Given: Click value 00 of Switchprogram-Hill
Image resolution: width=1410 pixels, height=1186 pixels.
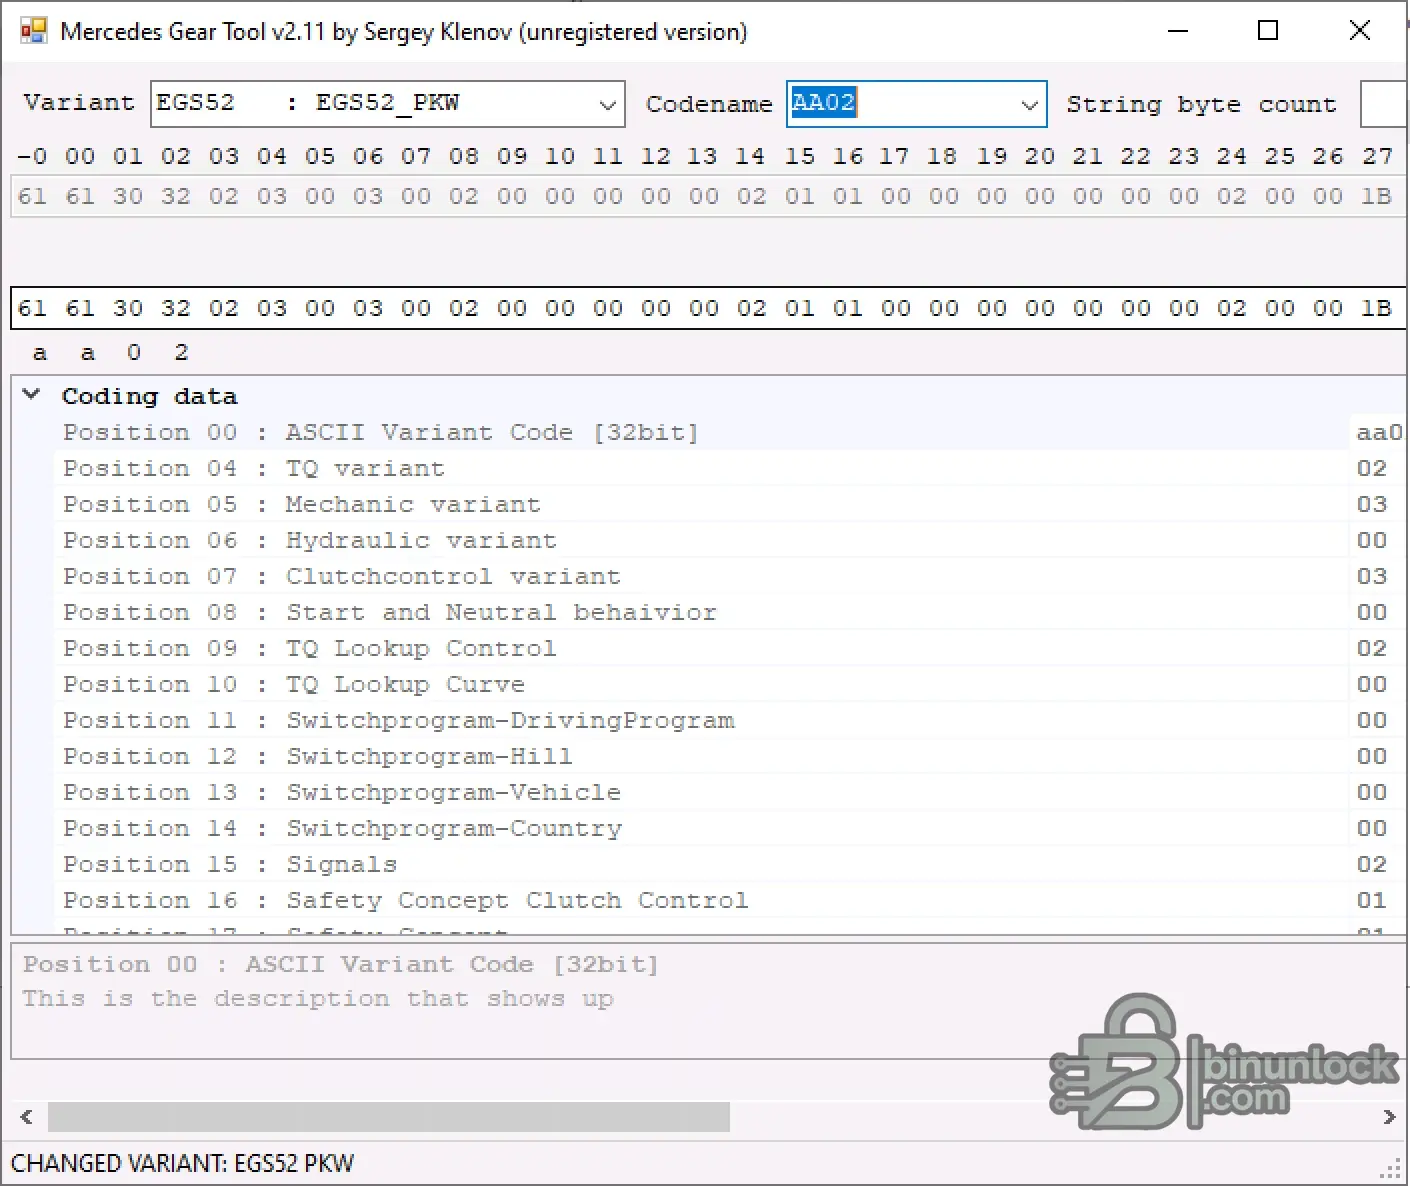Looking at the screenshot, I should pos(1372,756).
